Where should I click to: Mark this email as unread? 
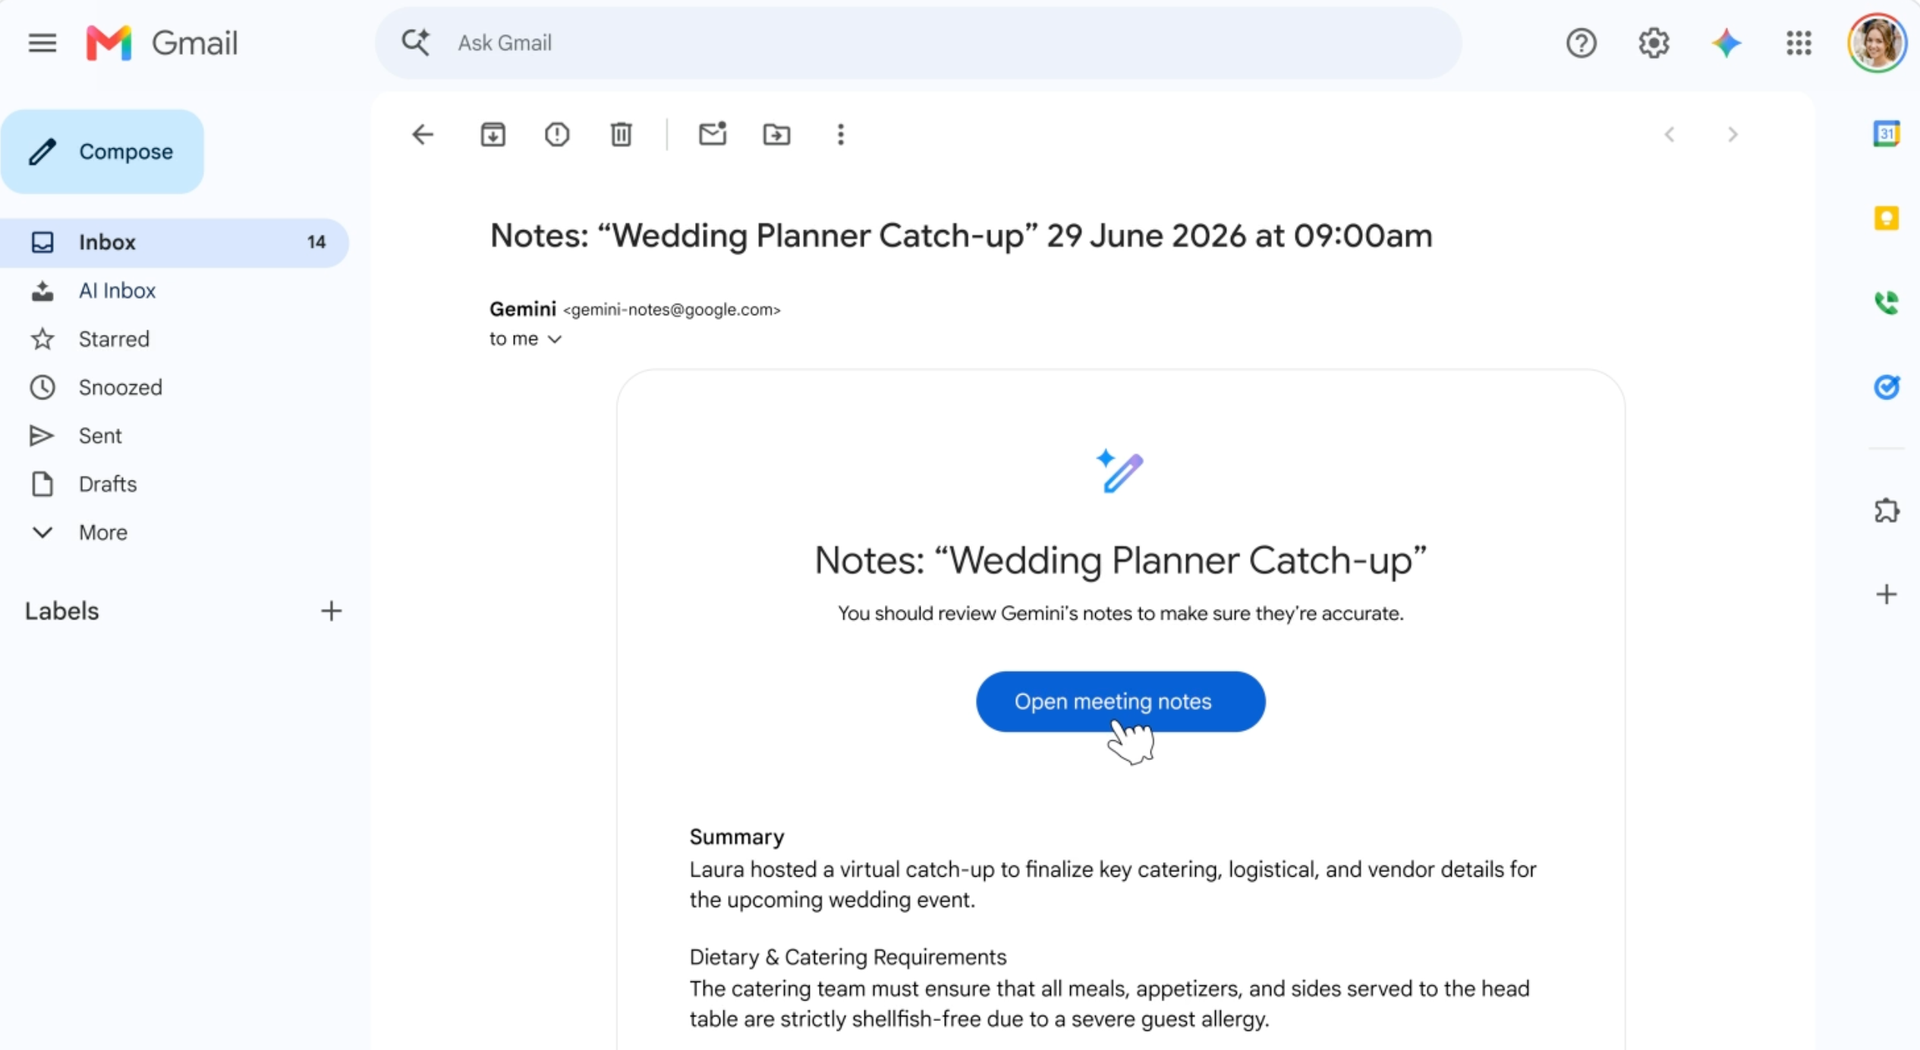click(x=712, y=134)
